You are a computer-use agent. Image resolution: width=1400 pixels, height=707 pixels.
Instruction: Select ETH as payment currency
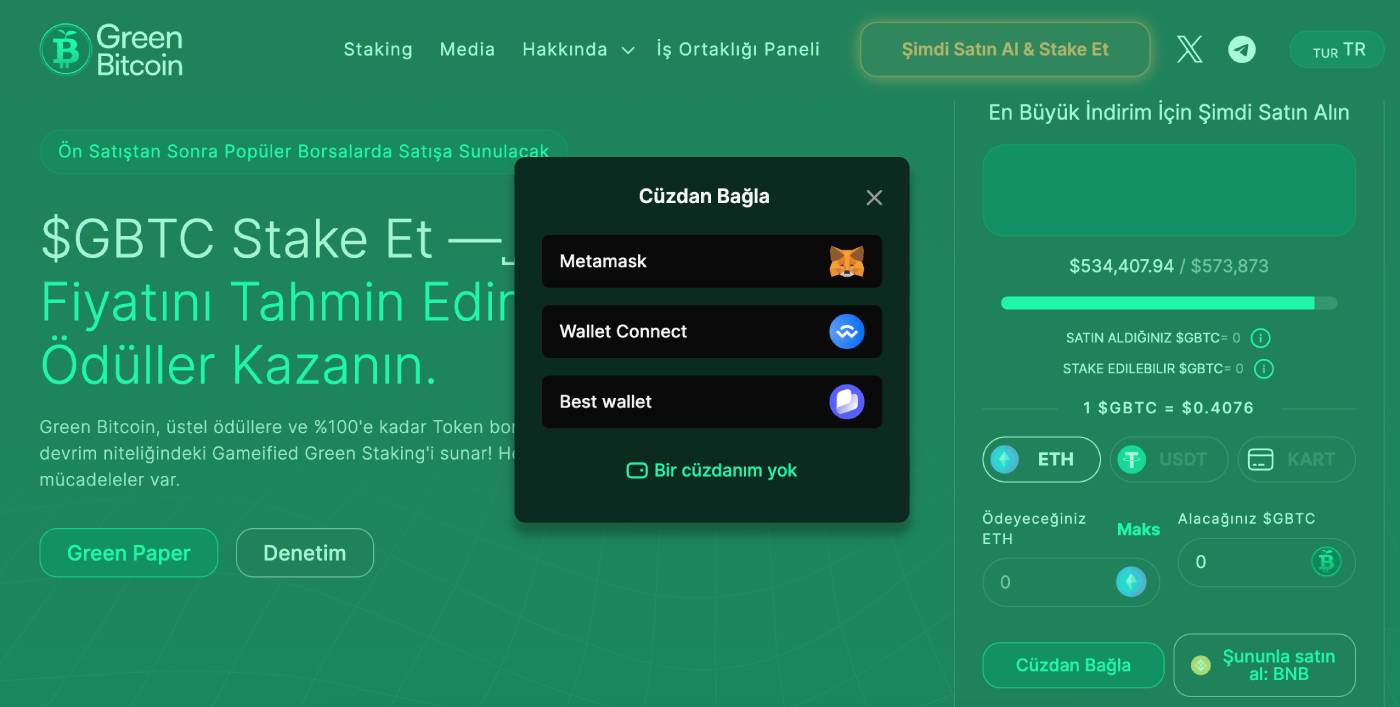pyautogui.click(x=1041, y=460)
